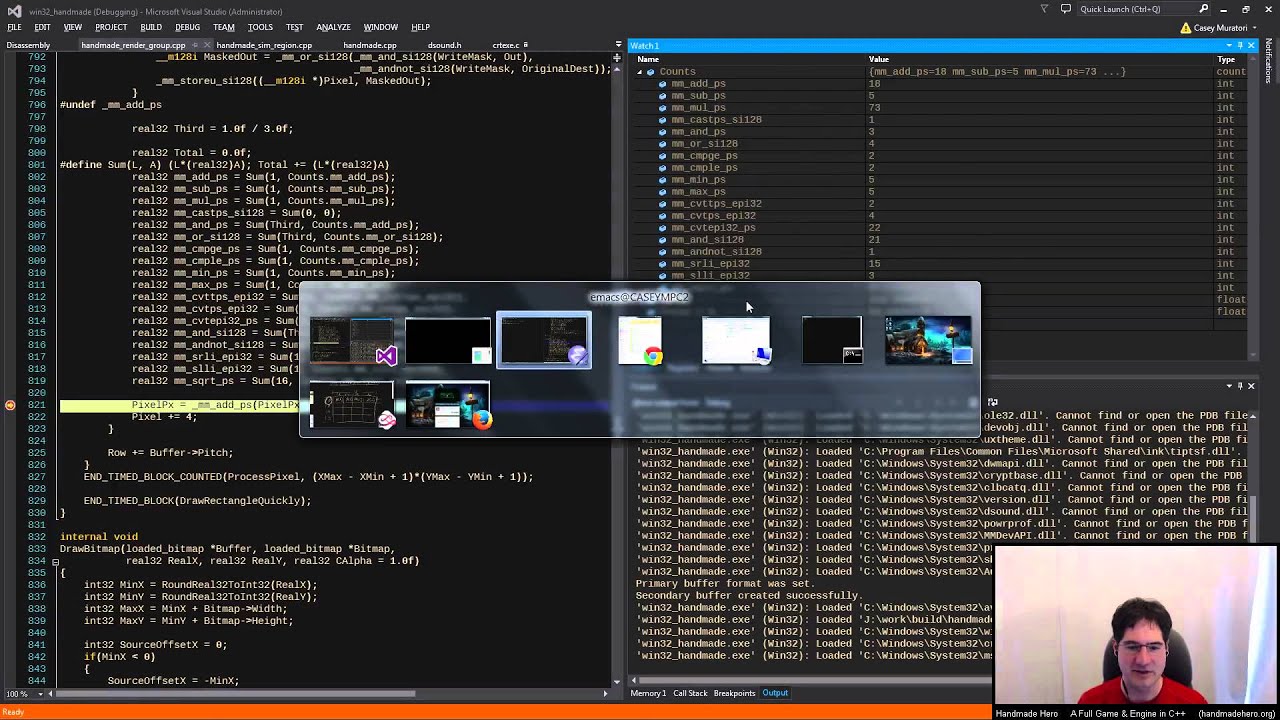The height and width of the screenshot is (720, 1280).
Task: Switch to the Disassembly tab
Action: 28,45
